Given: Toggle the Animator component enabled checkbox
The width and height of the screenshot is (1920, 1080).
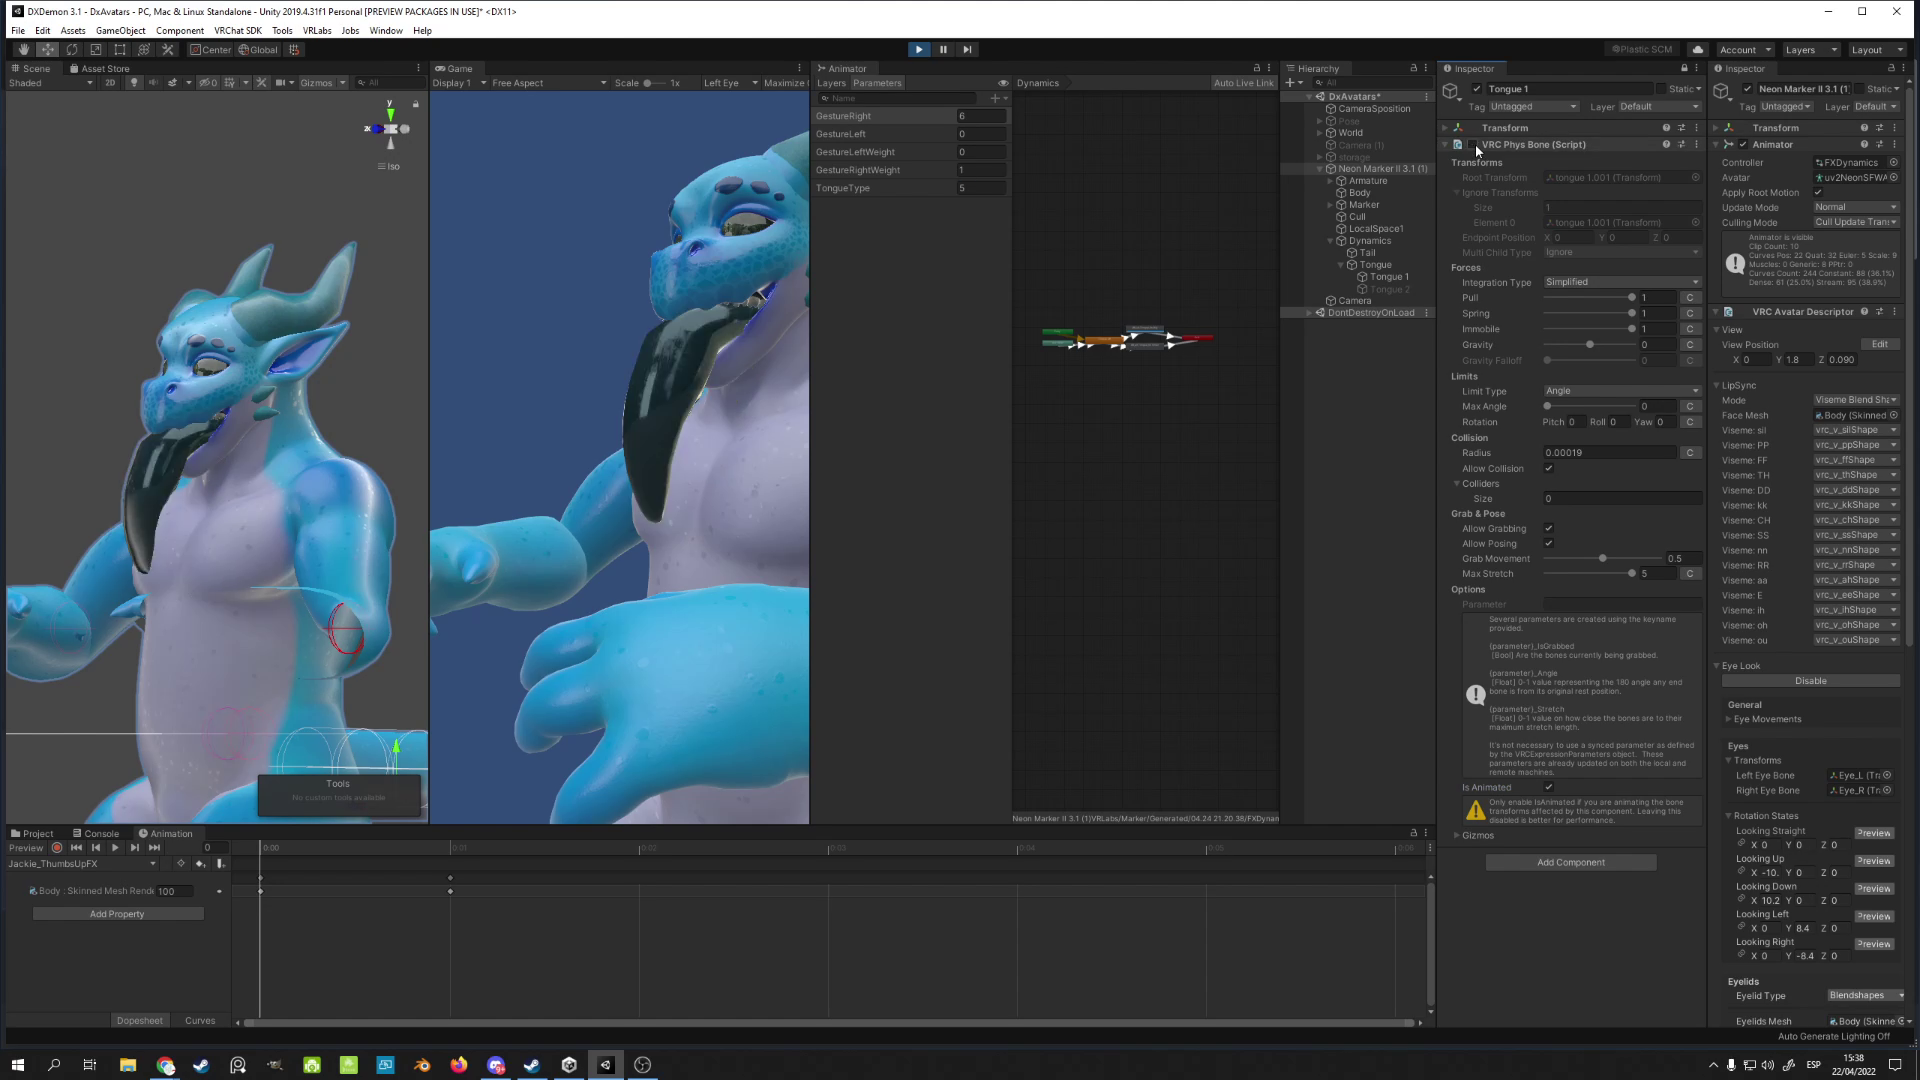Looking at the screenshot, I should coord(1743,145).
